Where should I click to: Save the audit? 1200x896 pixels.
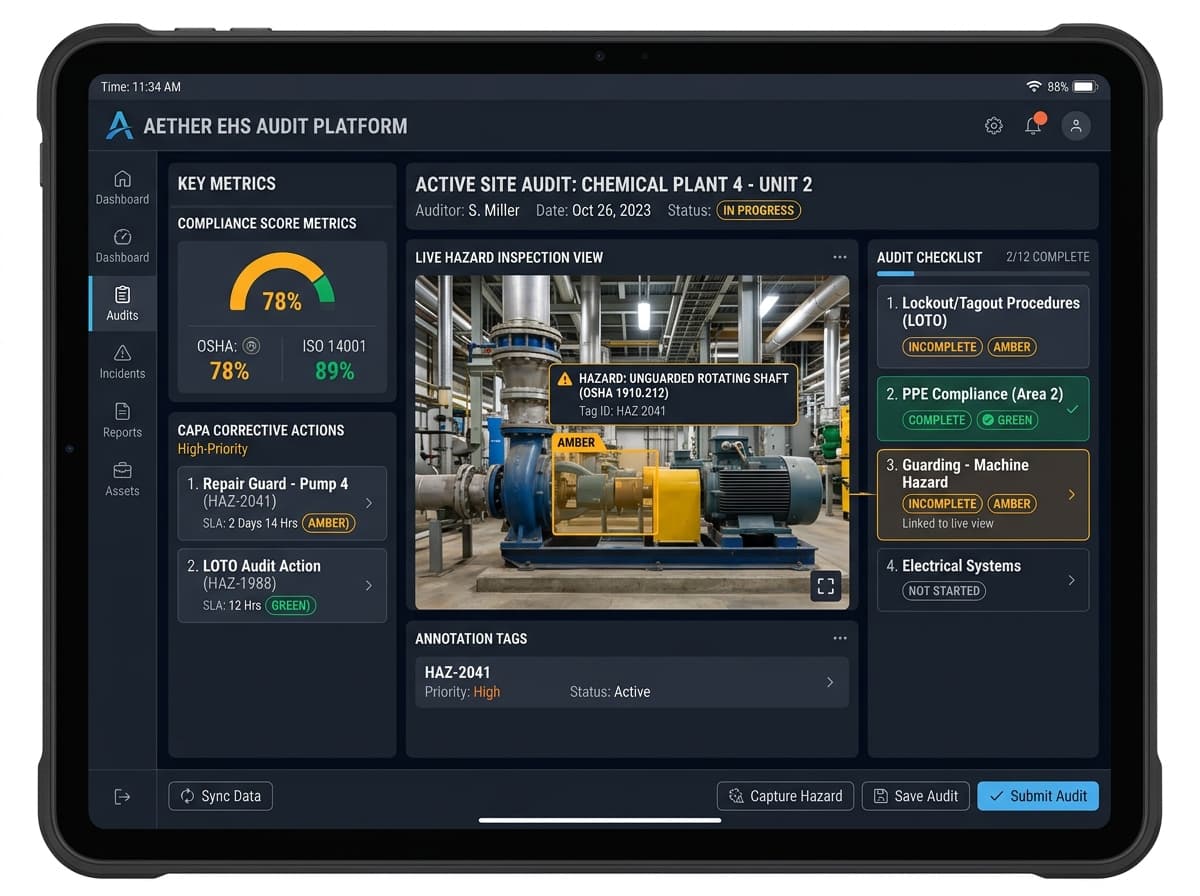(916, 796)
